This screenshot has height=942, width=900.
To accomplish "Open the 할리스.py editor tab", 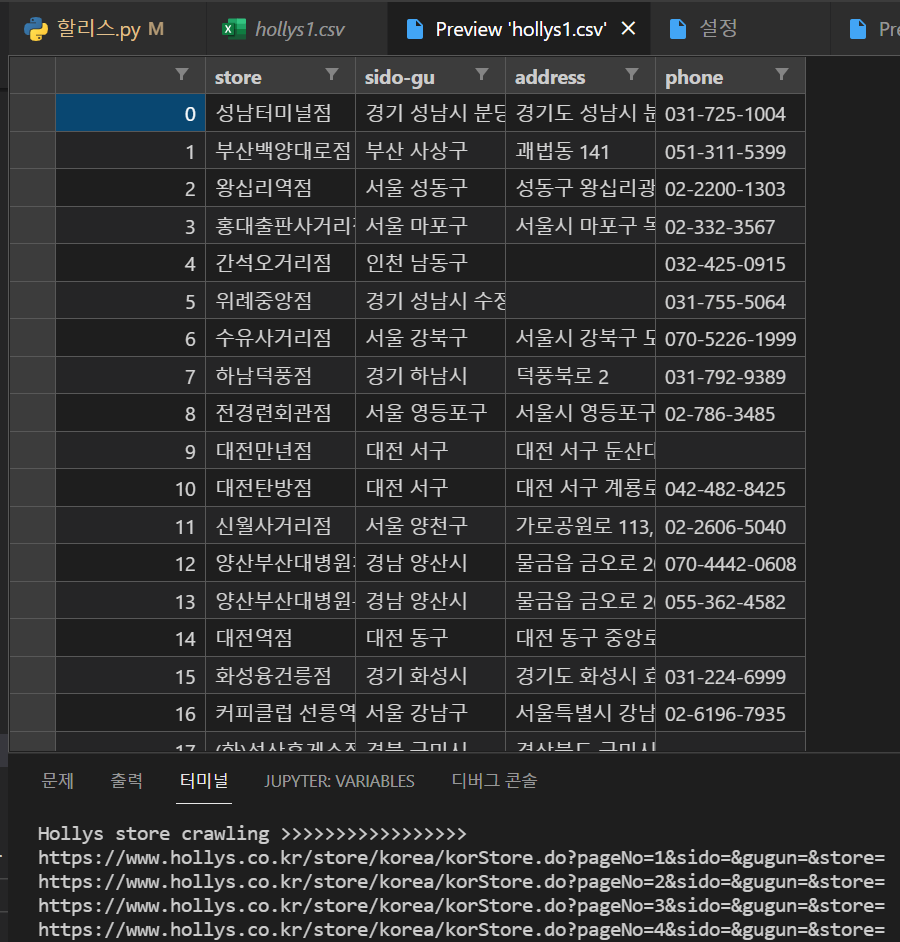I will click(x=107, y=29).
